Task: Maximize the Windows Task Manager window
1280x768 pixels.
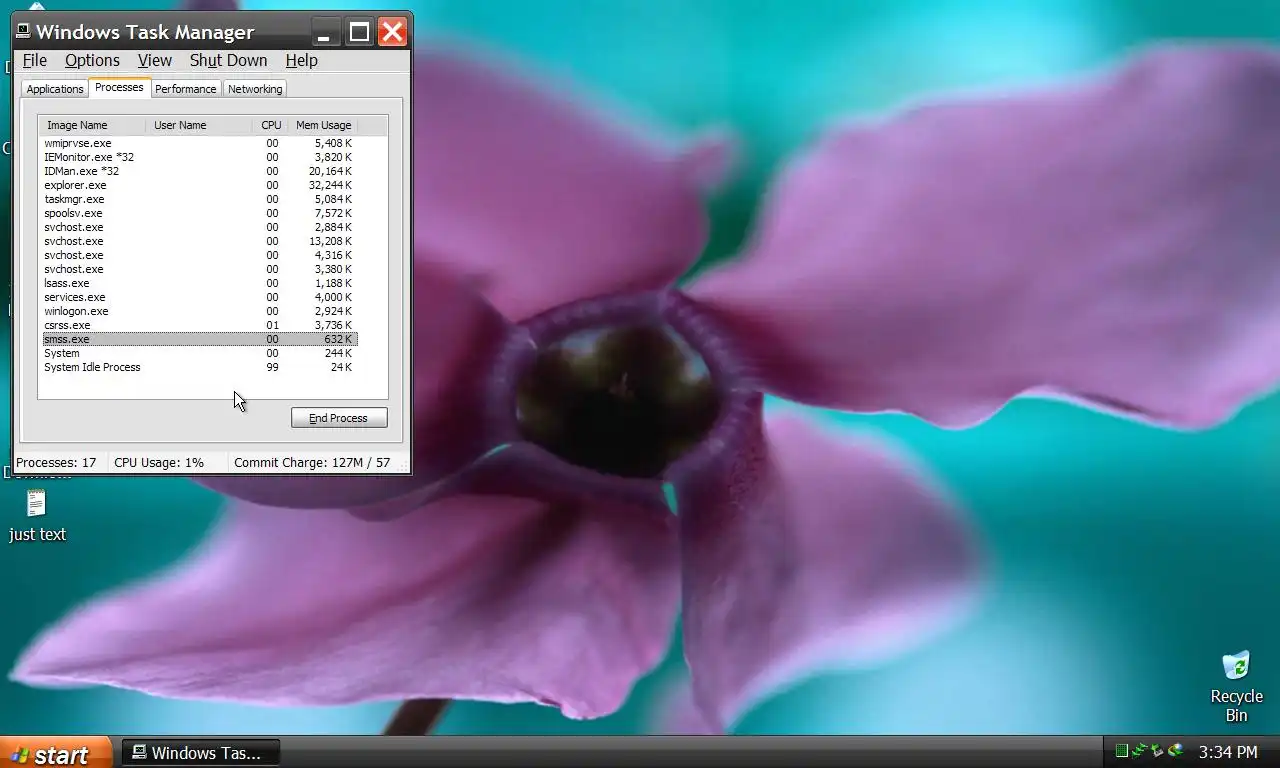Action: tap(359, 32)
